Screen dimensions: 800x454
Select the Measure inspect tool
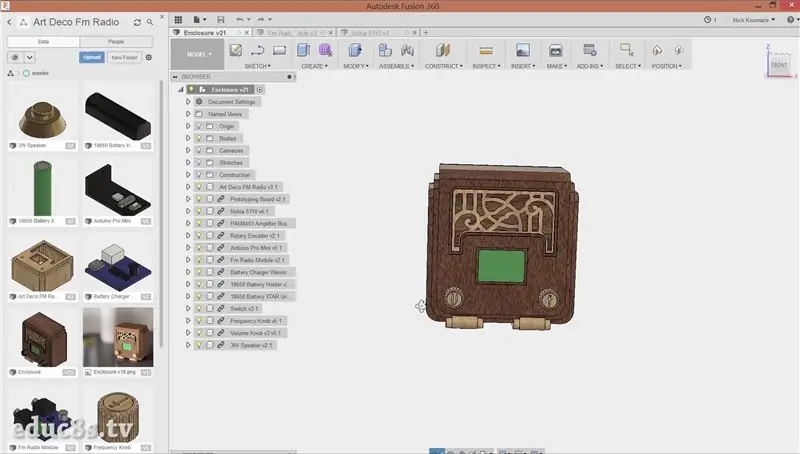[486, 50]
